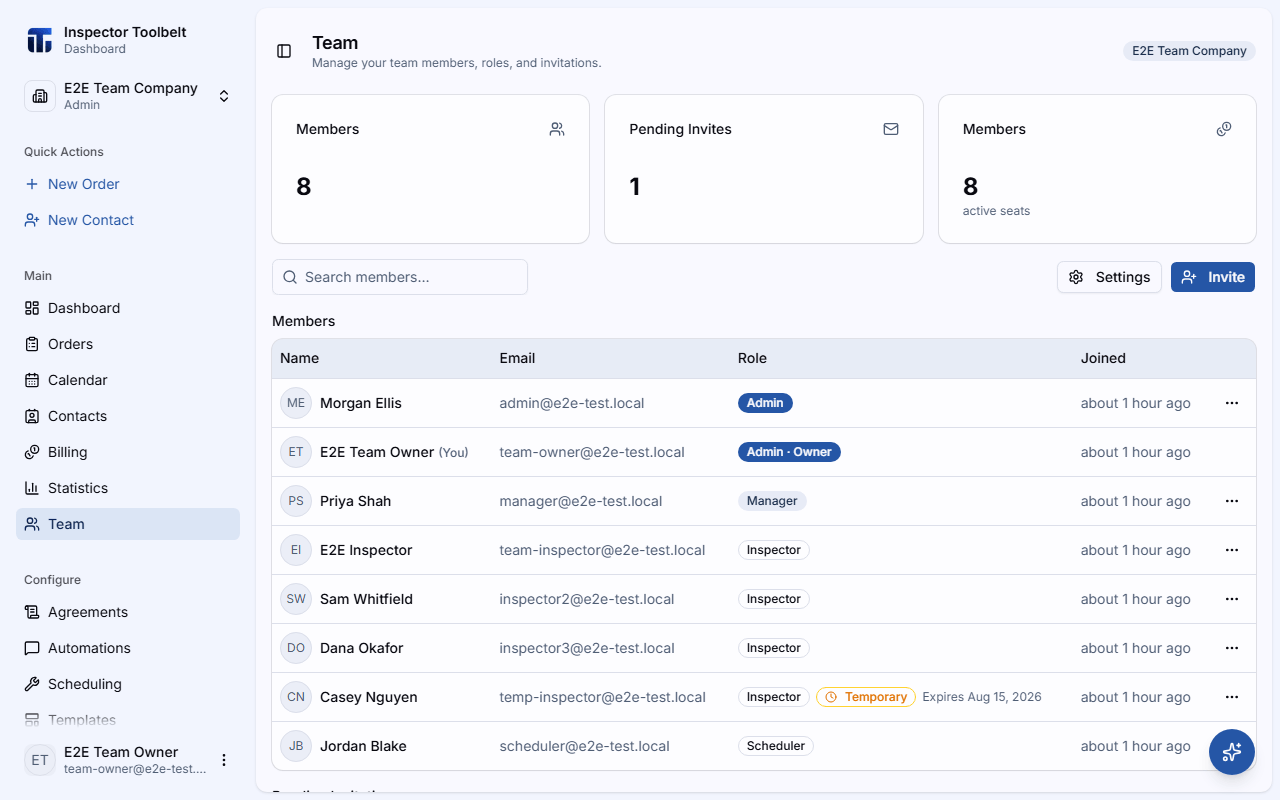This screenshot has width=1280, height=800.
Task: Open the E2E Team Company switcher
Action: click(128, 96)
